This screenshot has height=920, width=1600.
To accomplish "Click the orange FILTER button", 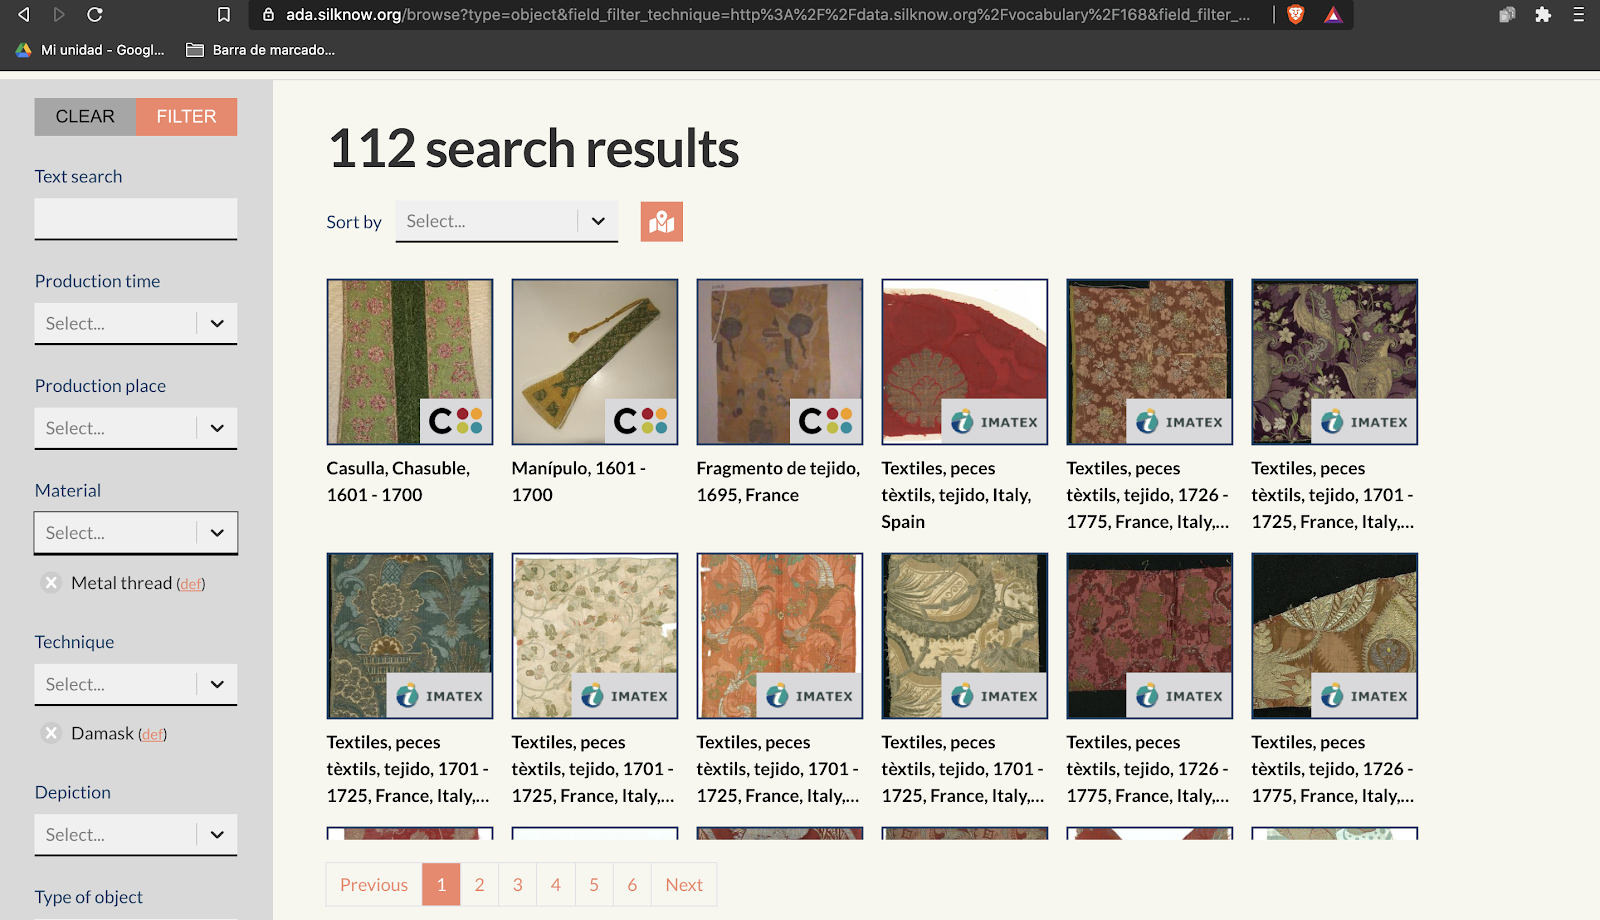I will [186, 117].
